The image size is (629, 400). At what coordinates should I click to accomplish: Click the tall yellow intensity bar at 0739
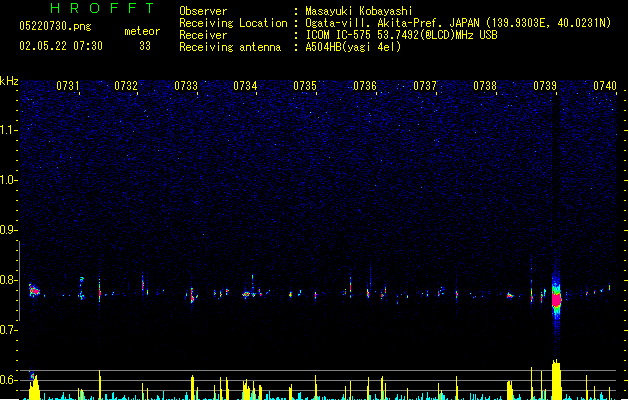click(x=556, y=380)
